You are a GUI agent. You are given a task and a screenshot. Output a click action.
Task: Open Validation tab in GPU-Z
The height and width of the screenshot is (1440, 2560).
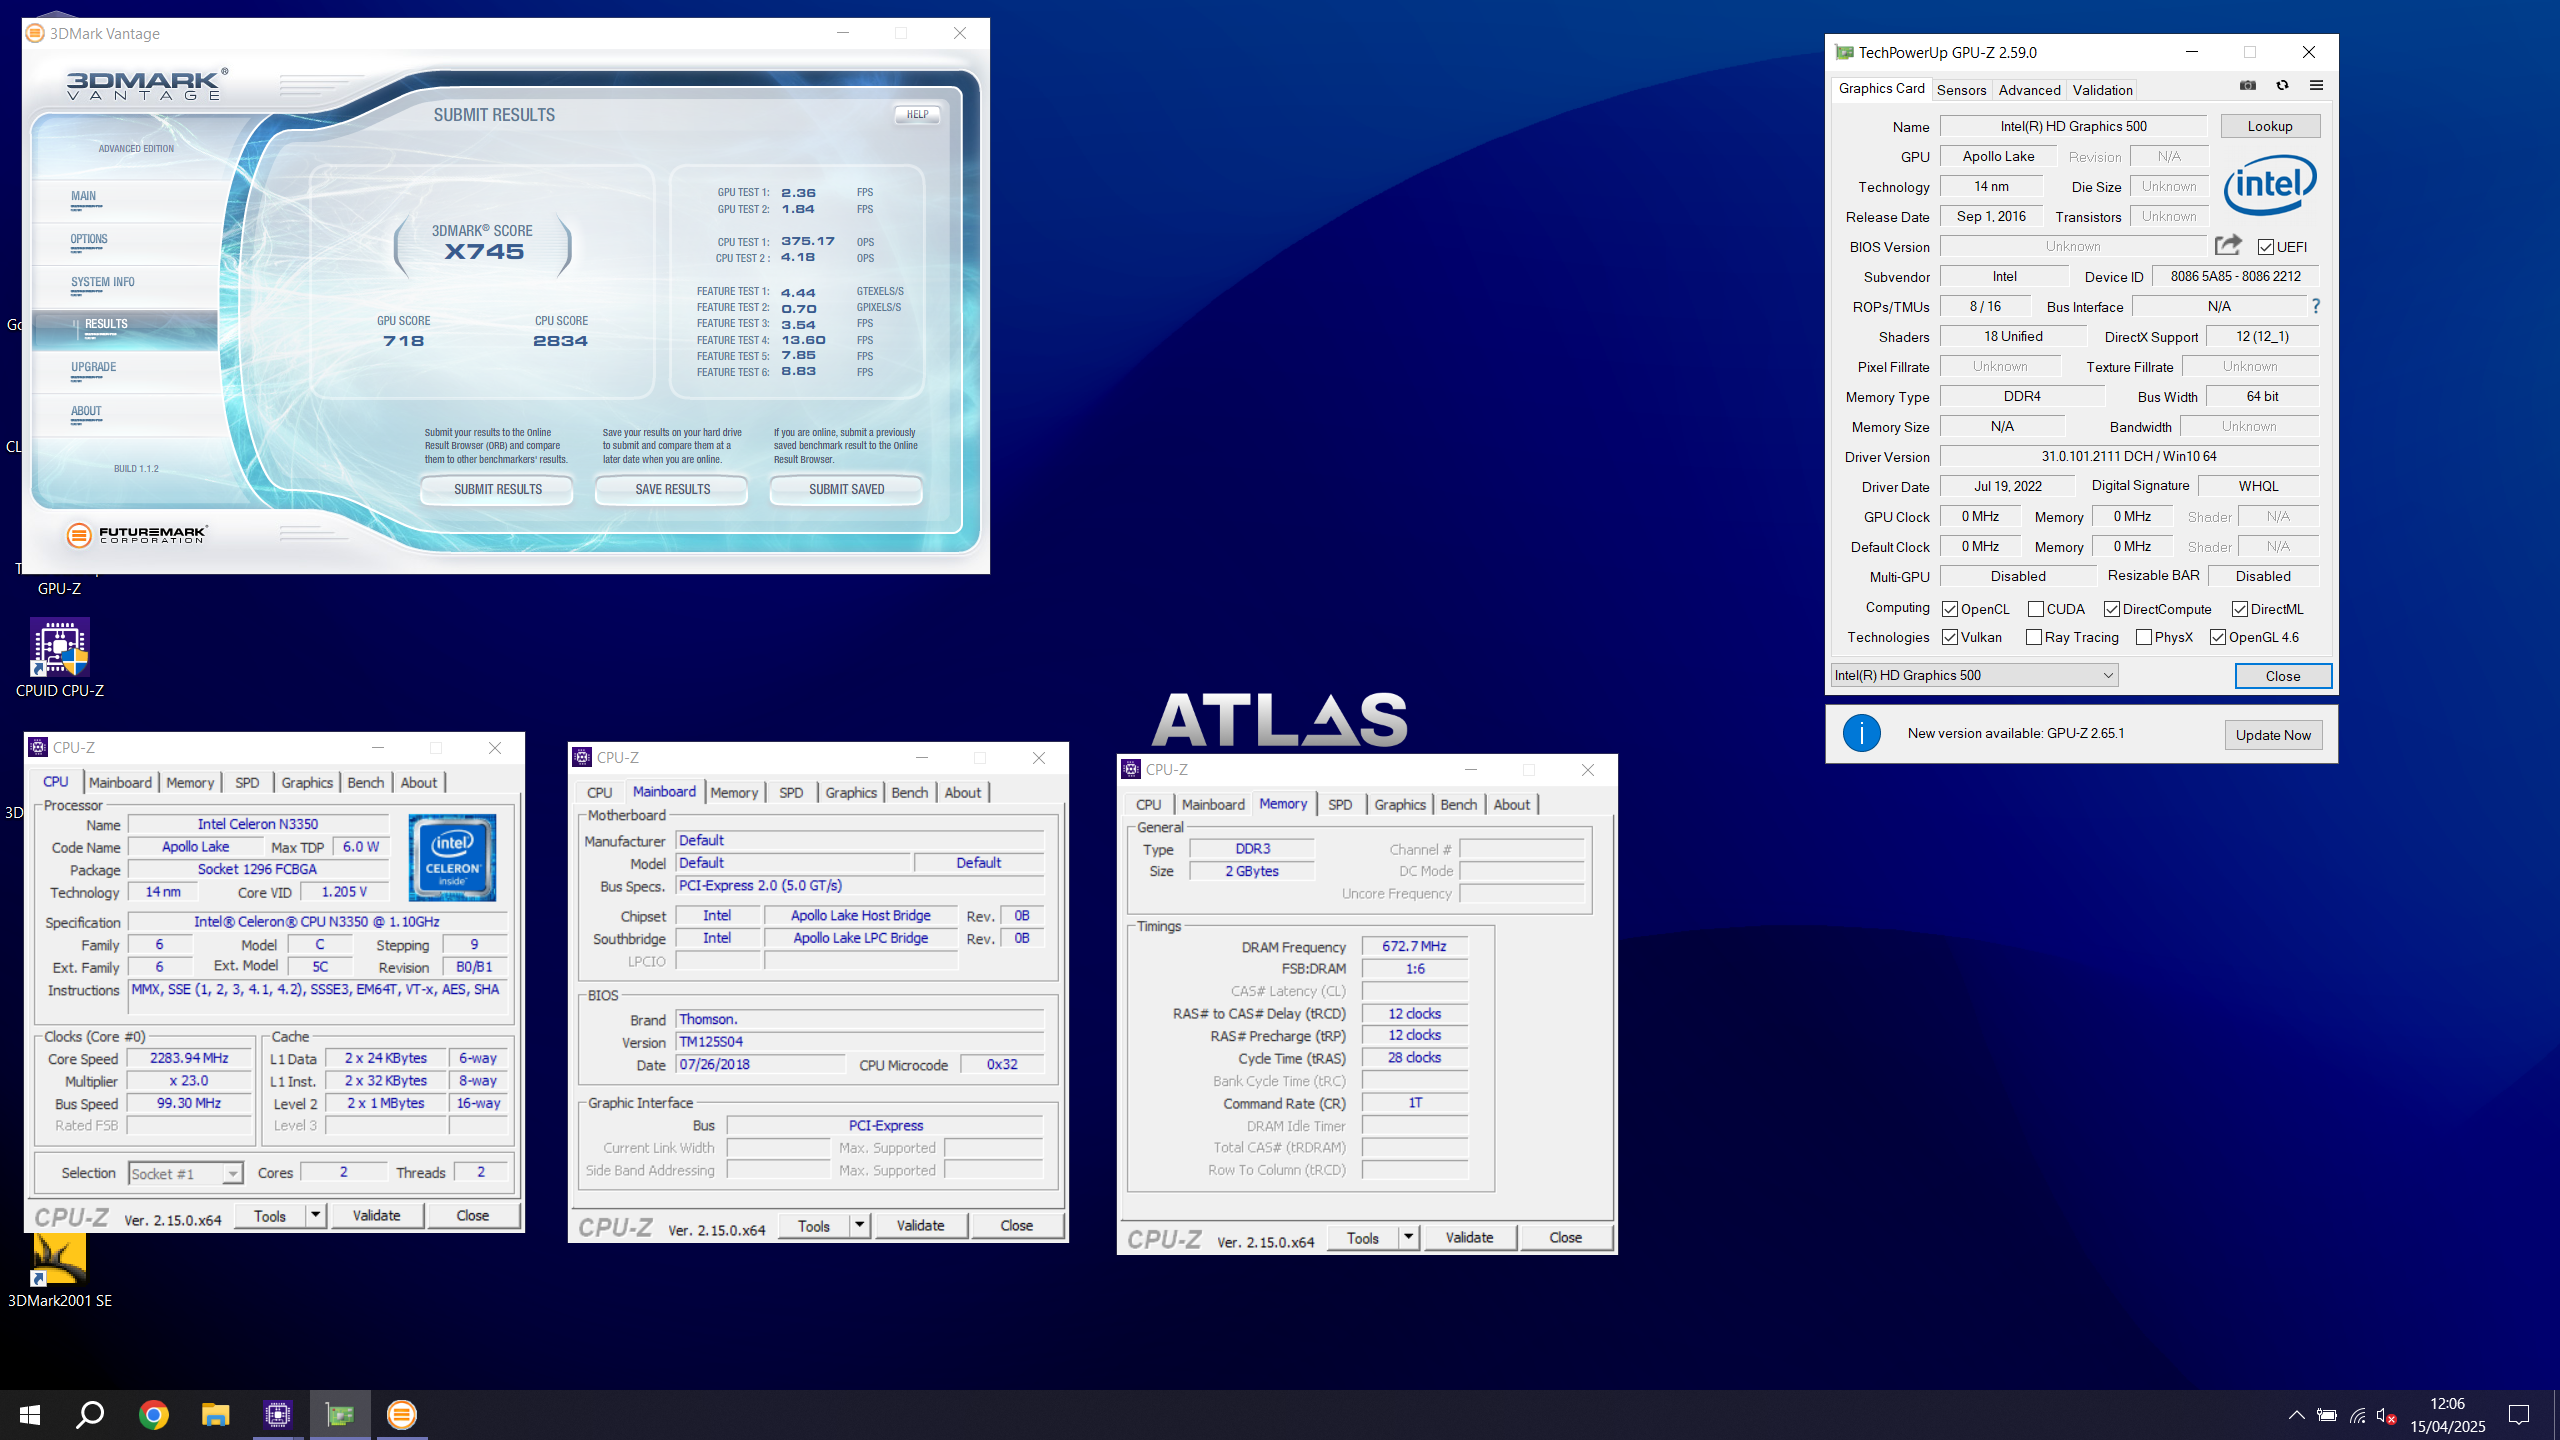coord(2102,90)
